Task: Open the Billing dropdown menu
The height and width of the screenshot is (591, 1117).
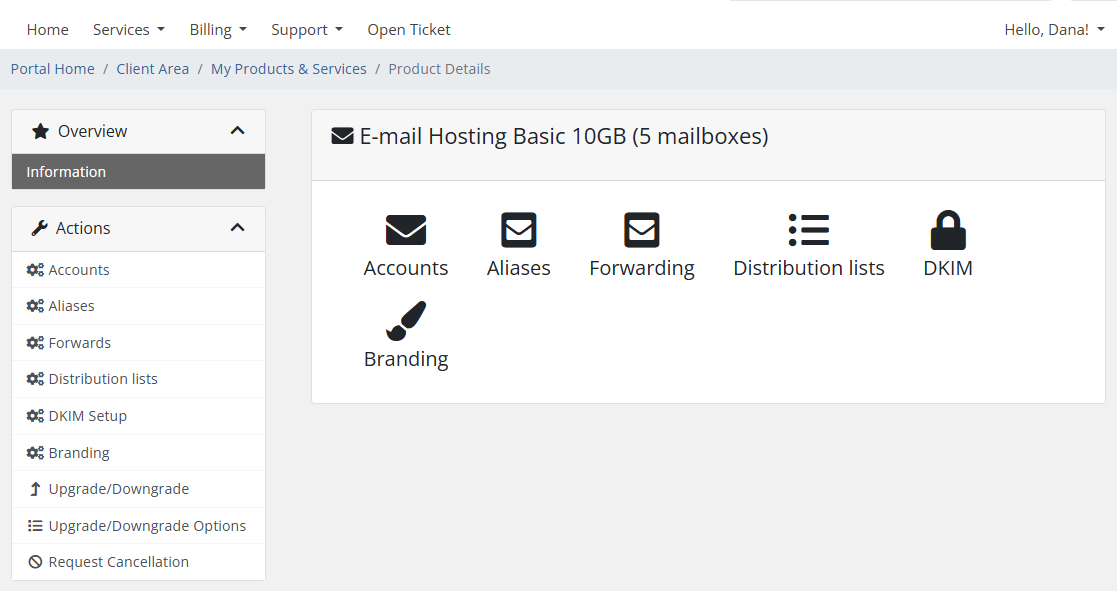Action: click(x=217, y=30)
